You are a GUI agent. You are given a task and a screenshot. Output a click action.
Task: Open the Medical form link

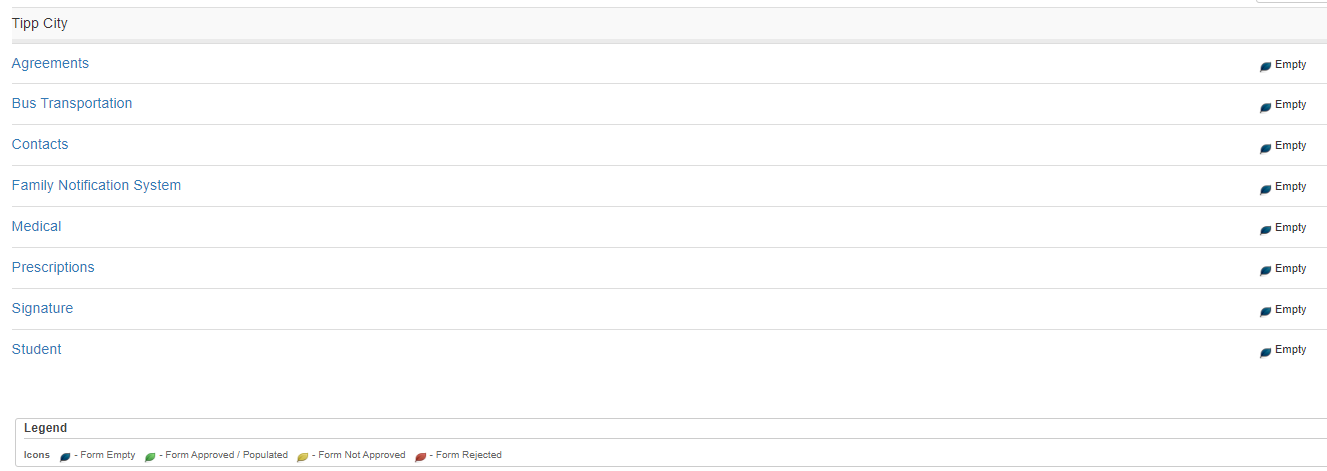click(36, 226)
